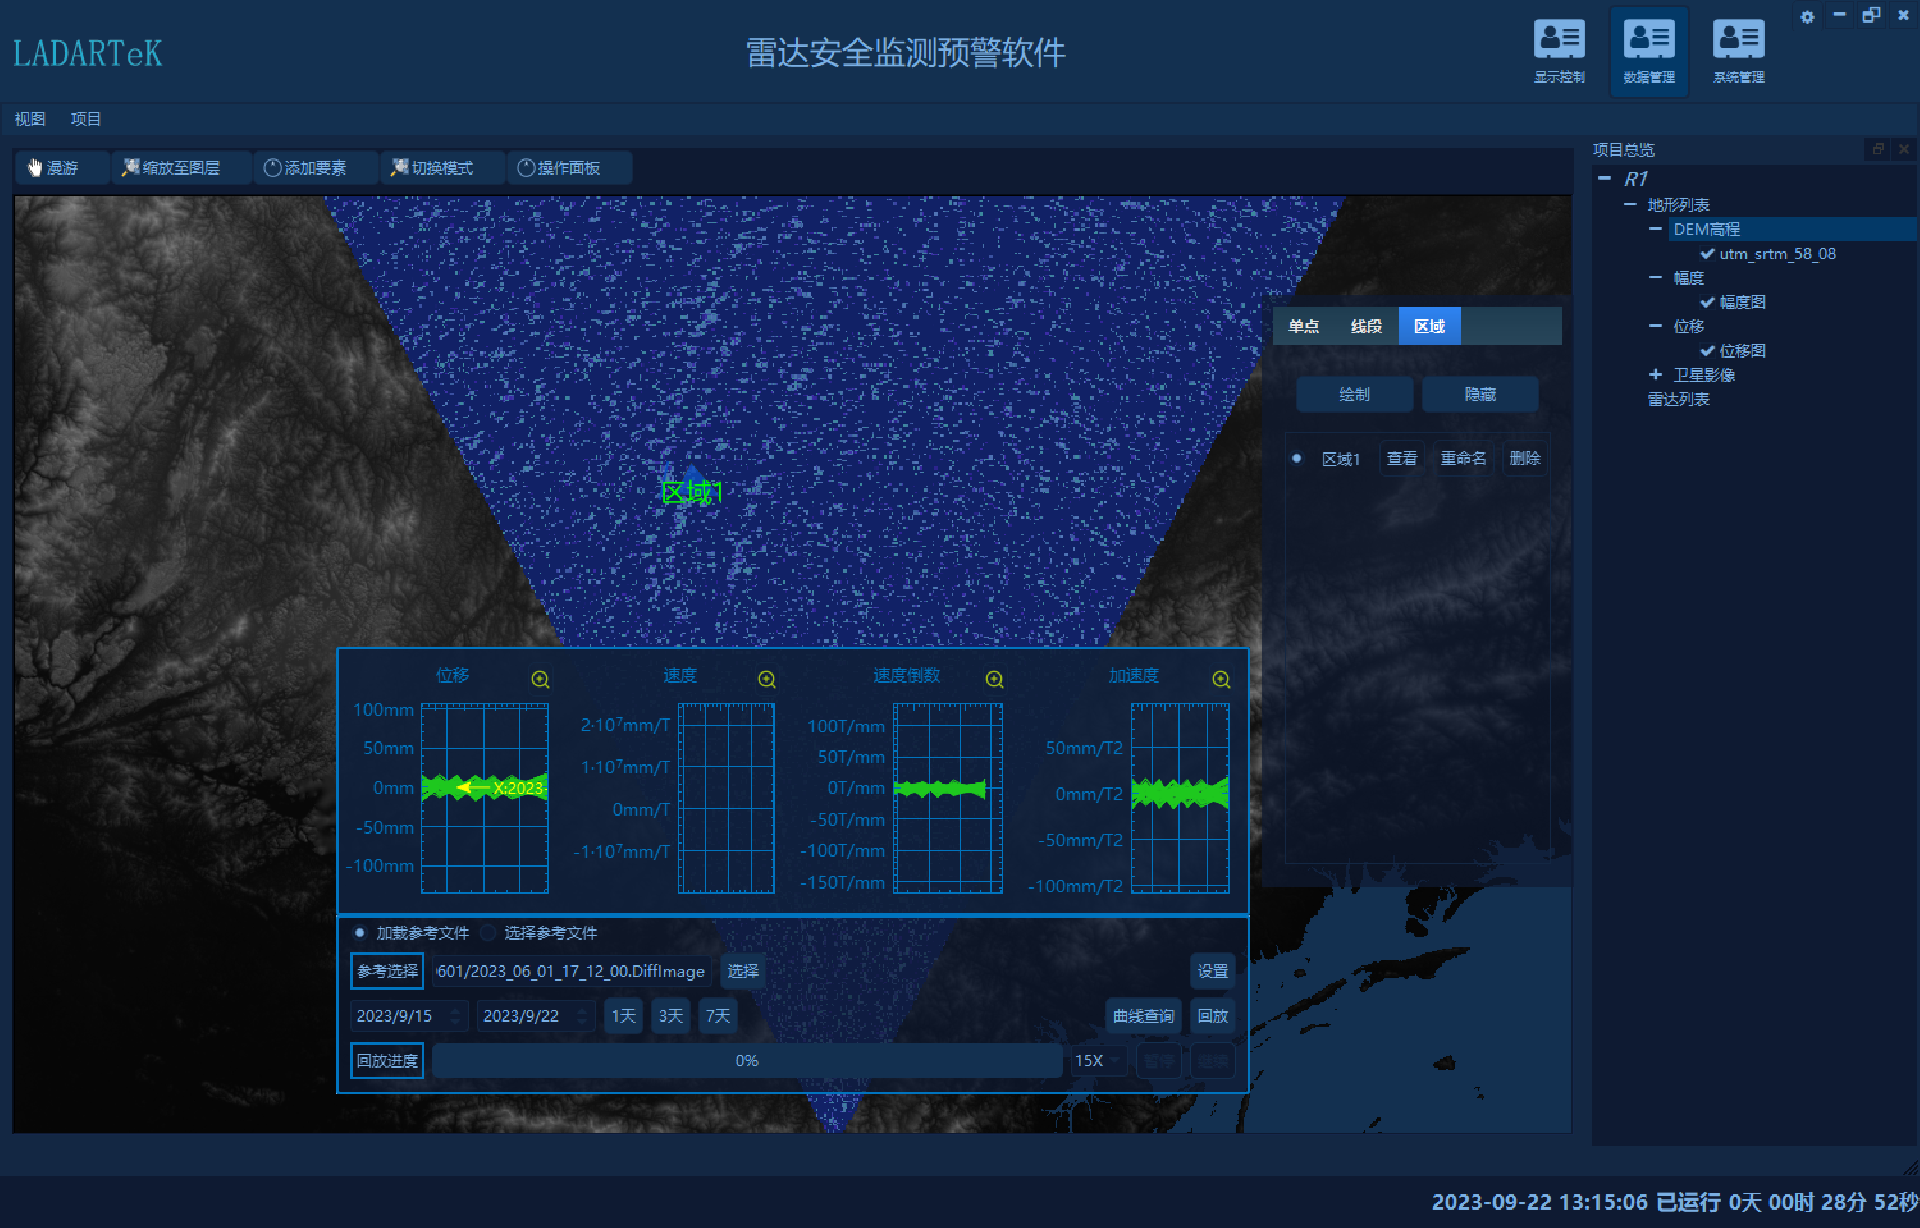The width and height of the screenshot is (1920, 1228).
Task: Switch to the 线段 tab
Action: pos(1367,326)
